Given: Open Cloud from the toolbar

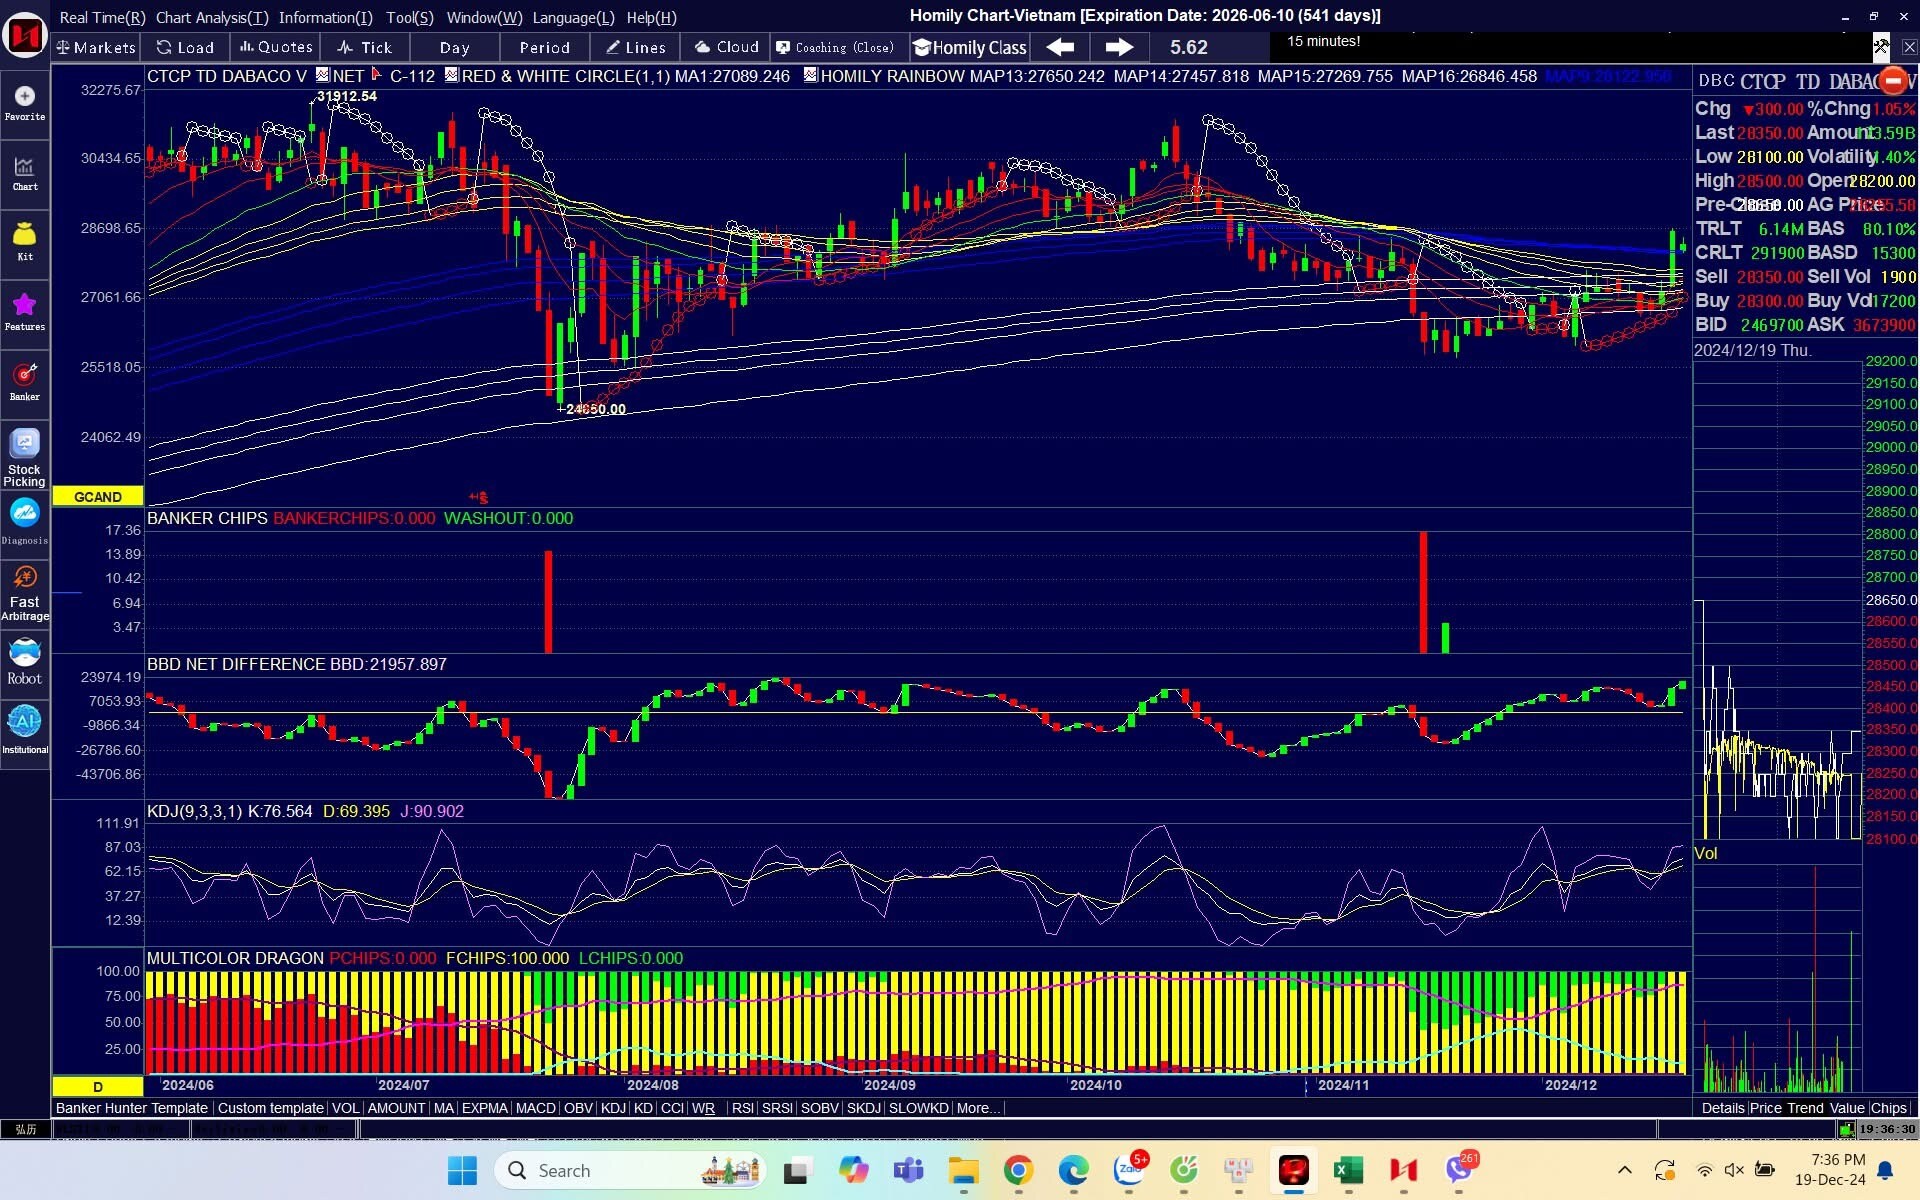Looking at the screenshot, I should coord(727,47).
